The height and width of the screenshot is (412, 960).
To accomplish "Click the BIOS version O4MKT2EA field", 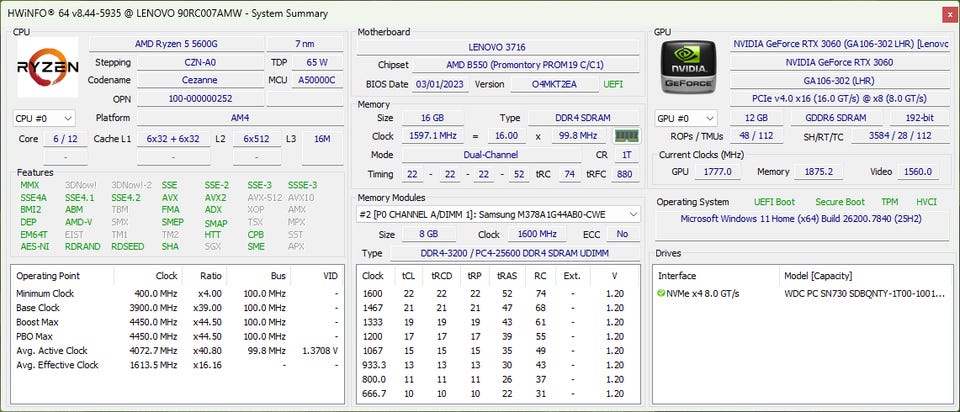I will 553,84.
